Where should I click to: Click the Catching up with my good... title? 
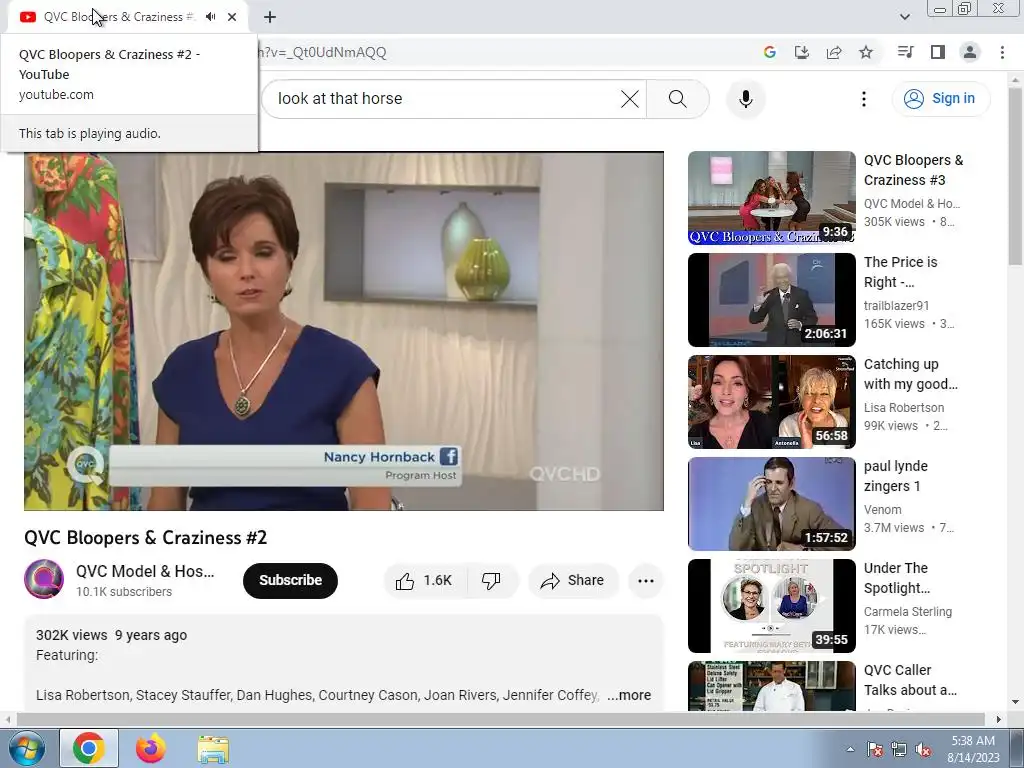(910, 374)
